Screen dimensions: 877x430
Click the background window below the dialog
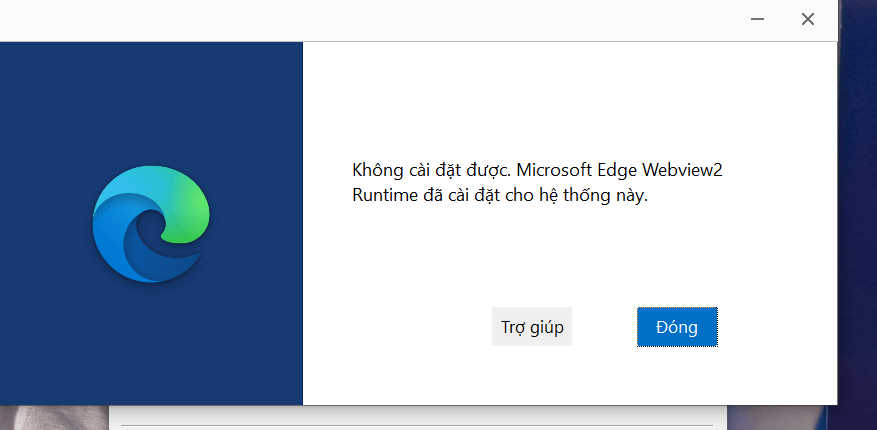pyautogui.click(x=418, y=415)
